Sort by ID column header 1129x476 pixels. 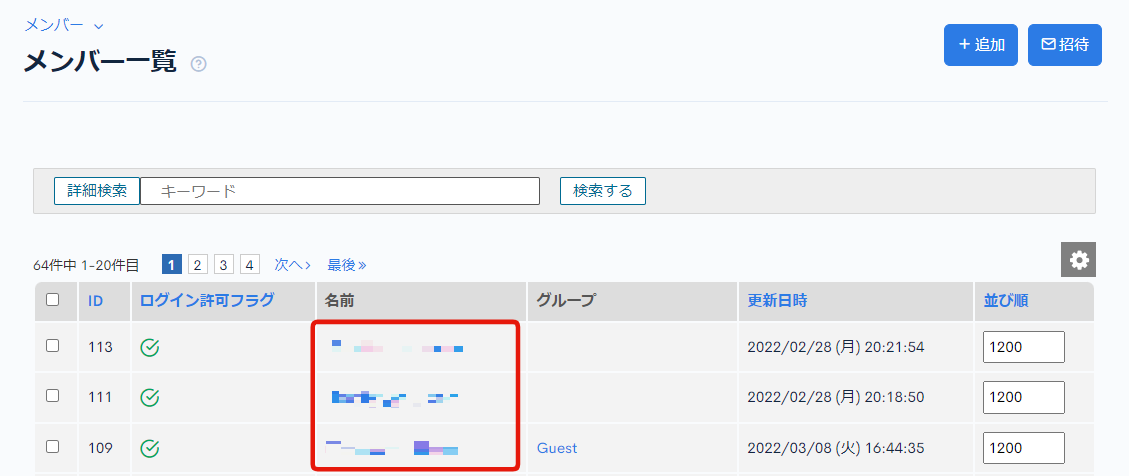pyautogui.click(x=95, y=301)
